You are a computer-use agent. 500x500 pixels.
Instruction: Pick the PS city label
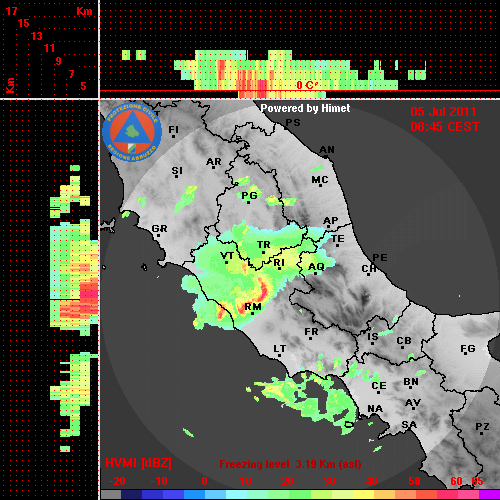pos(293,123)
